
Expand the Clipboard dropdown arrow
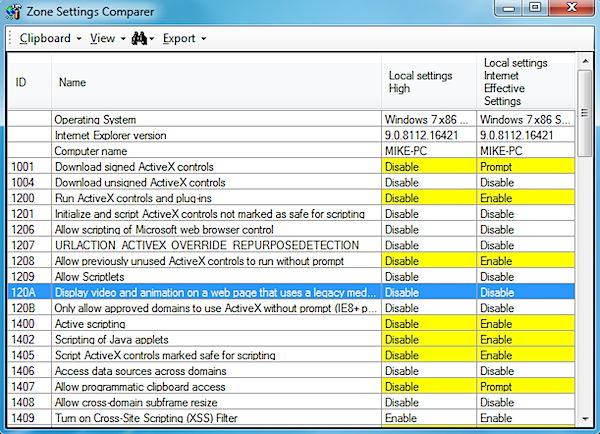(x=79, y=39)
